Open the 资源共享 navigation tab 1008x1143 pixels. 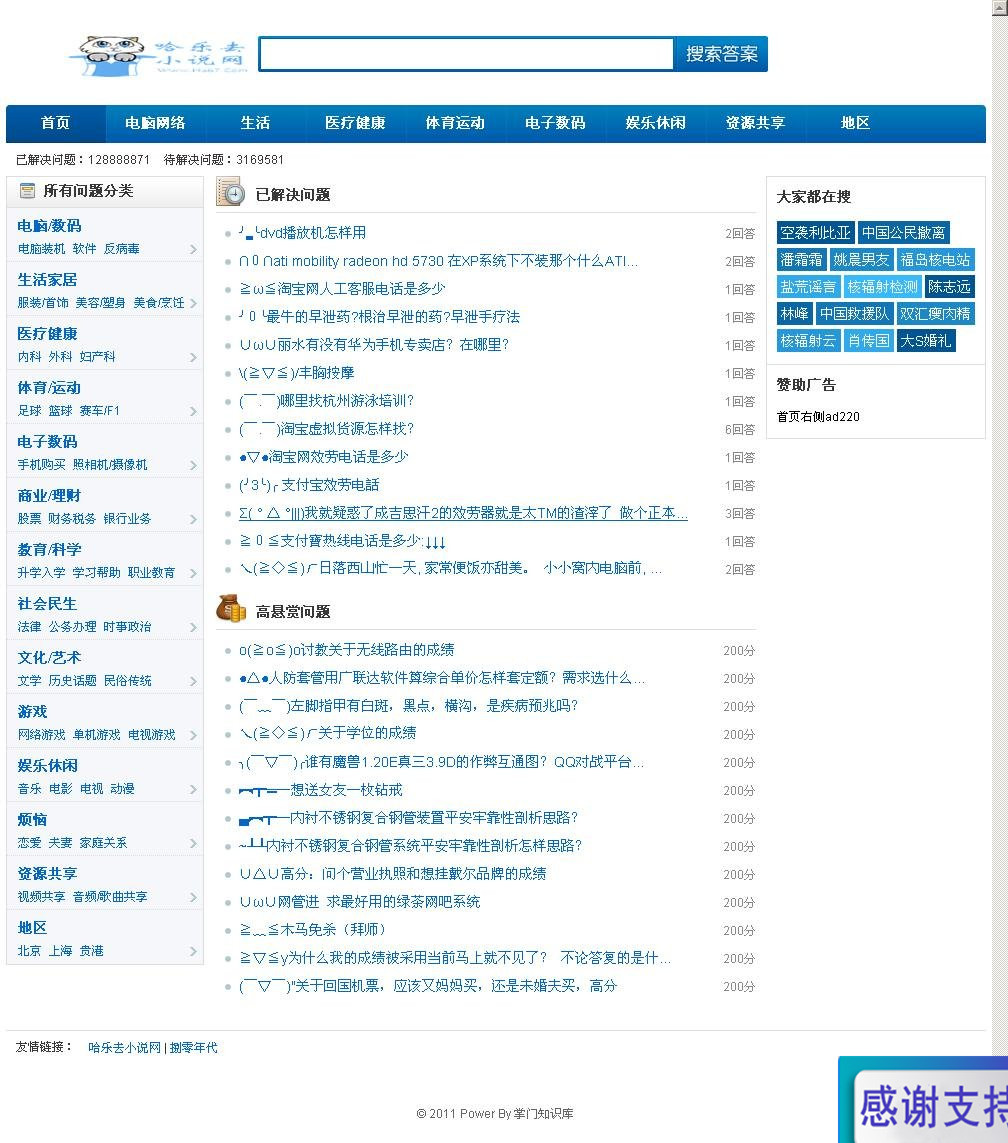click(x=755, y=123)
